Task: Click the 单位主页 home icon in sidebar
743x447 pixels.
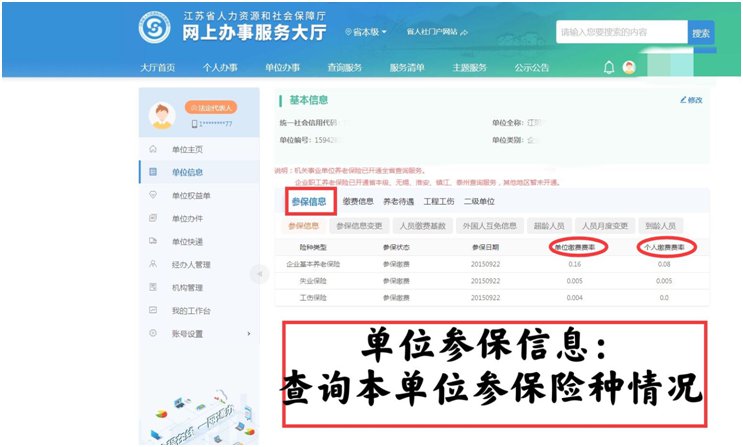Action: [153, 149]
